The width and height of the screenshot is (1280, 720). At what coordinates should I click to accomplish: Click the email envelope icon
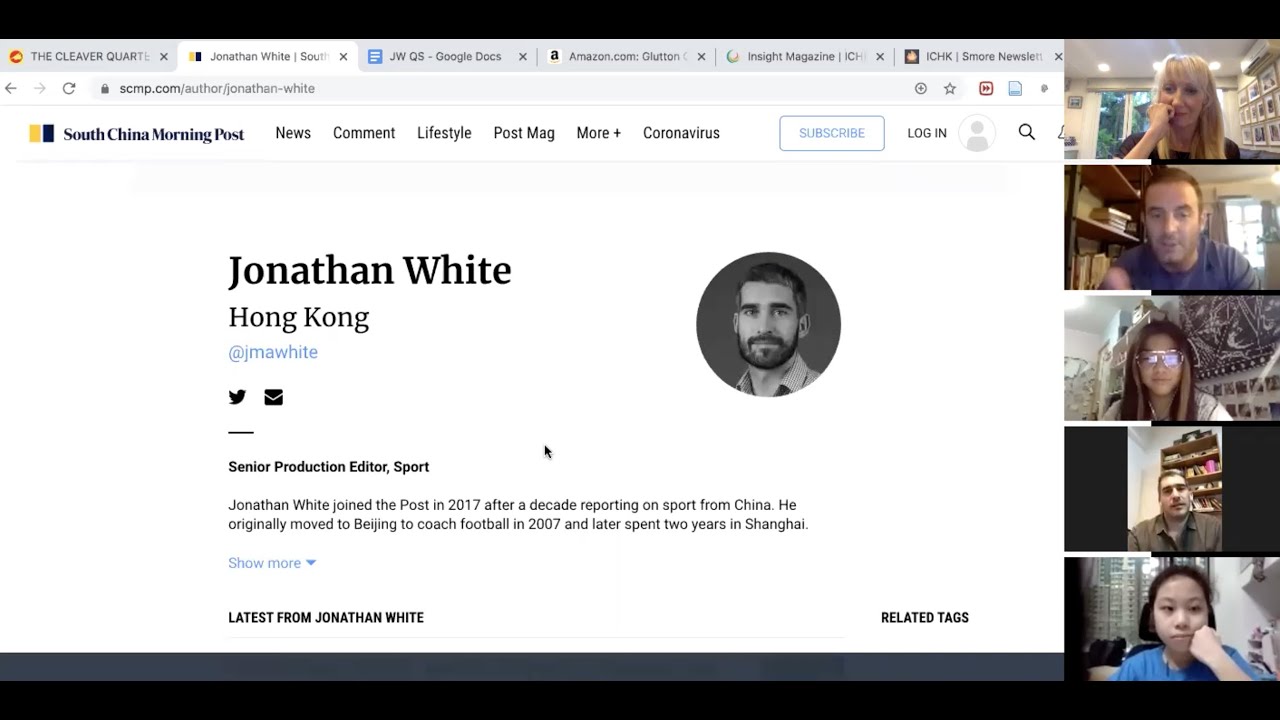[273, 397]
